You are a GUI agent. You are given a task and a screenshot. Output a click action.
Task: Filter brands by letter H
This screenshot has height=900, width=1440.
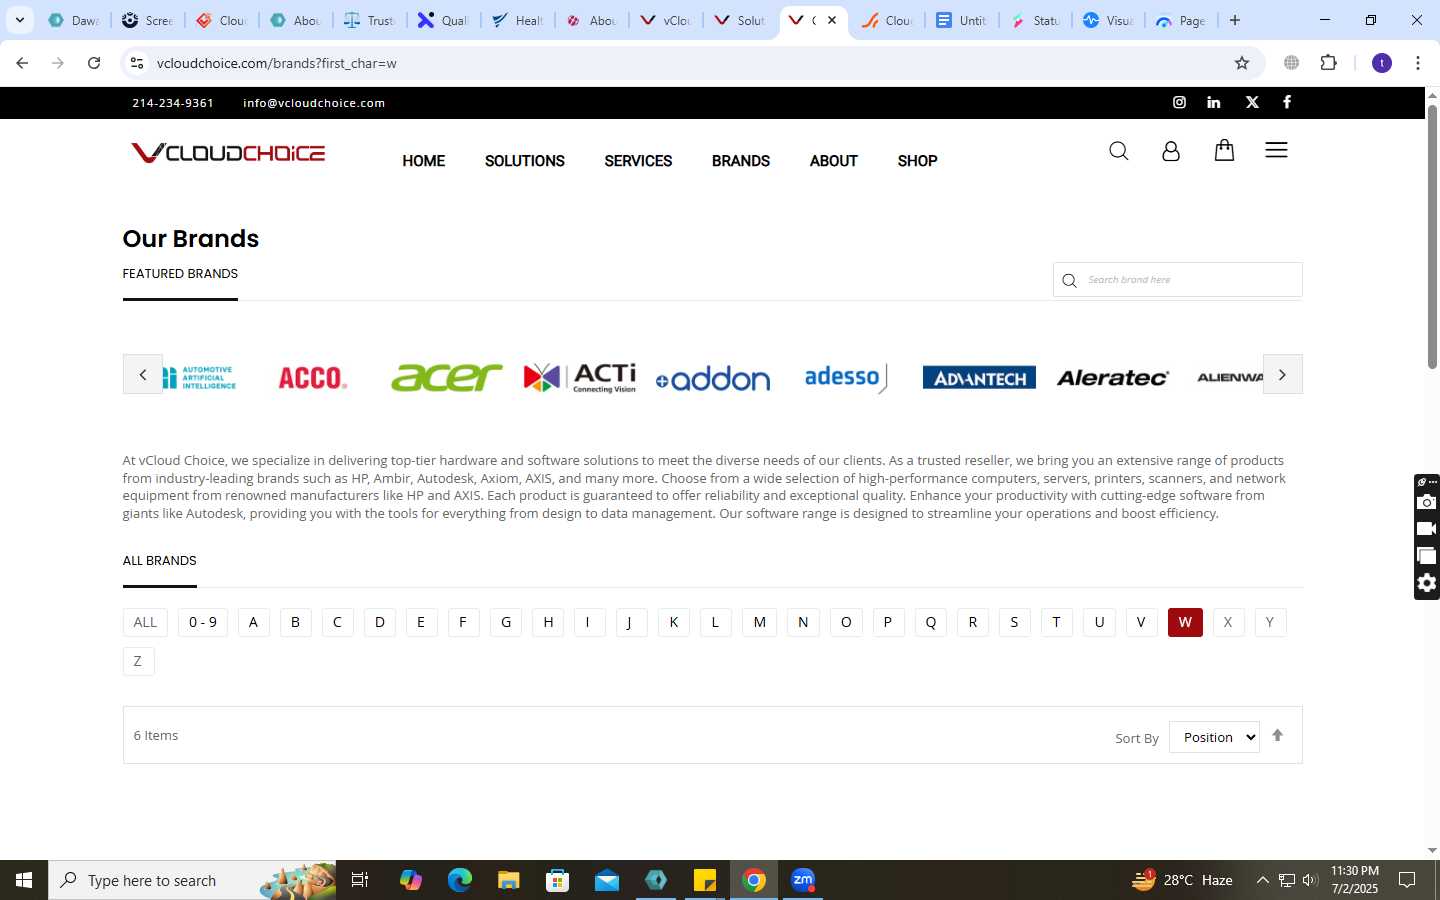click(548, 622)
